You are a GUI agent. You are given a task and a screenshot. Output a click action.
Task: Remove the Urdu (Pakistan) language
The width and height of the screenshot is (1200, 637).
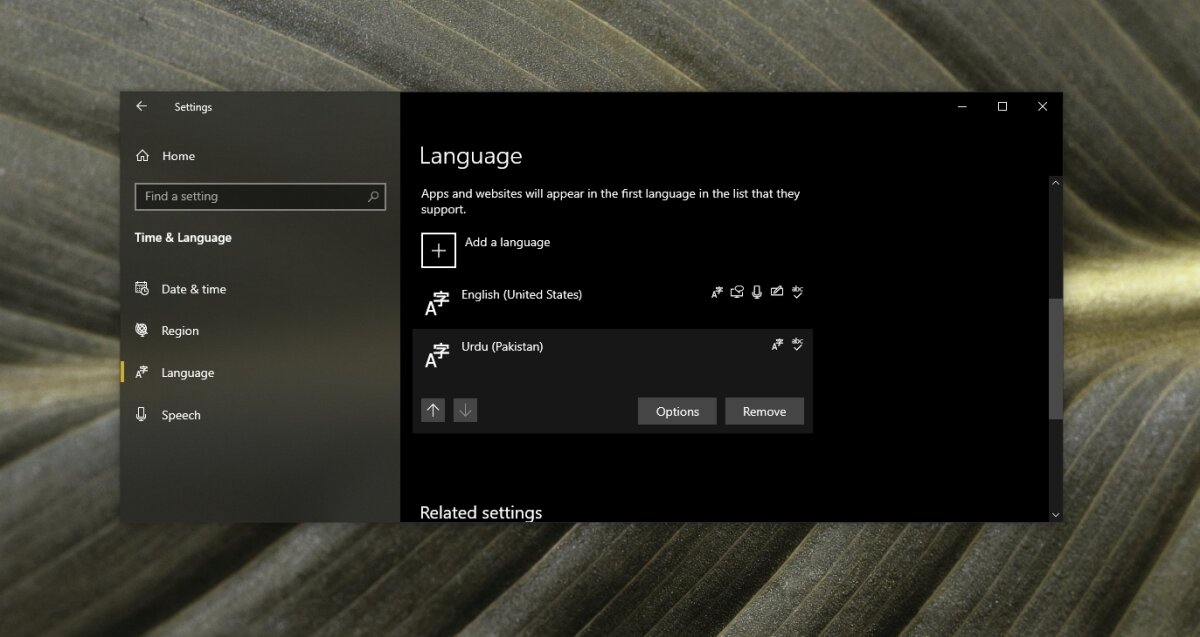coord(764,411)
